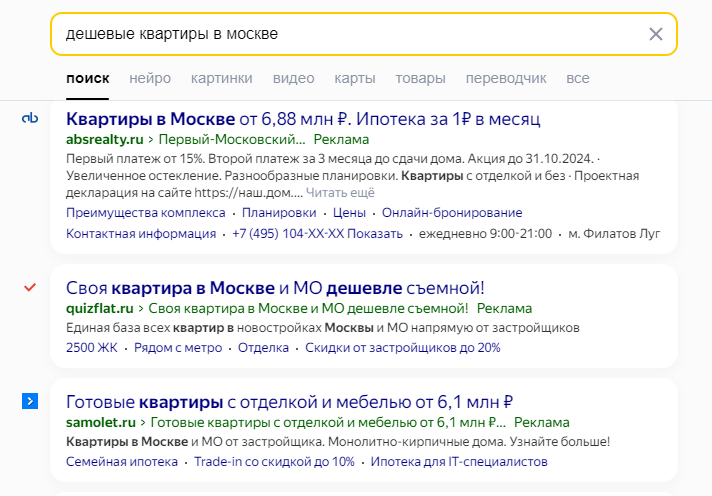Open the 'переводчик' tab

click(506, 78)
